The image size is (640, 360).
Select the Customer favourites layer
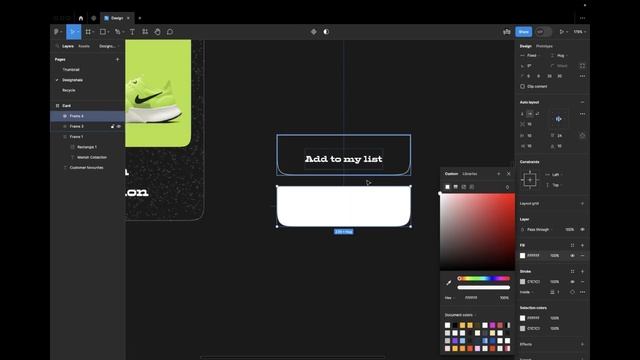(x=86, y=168)
